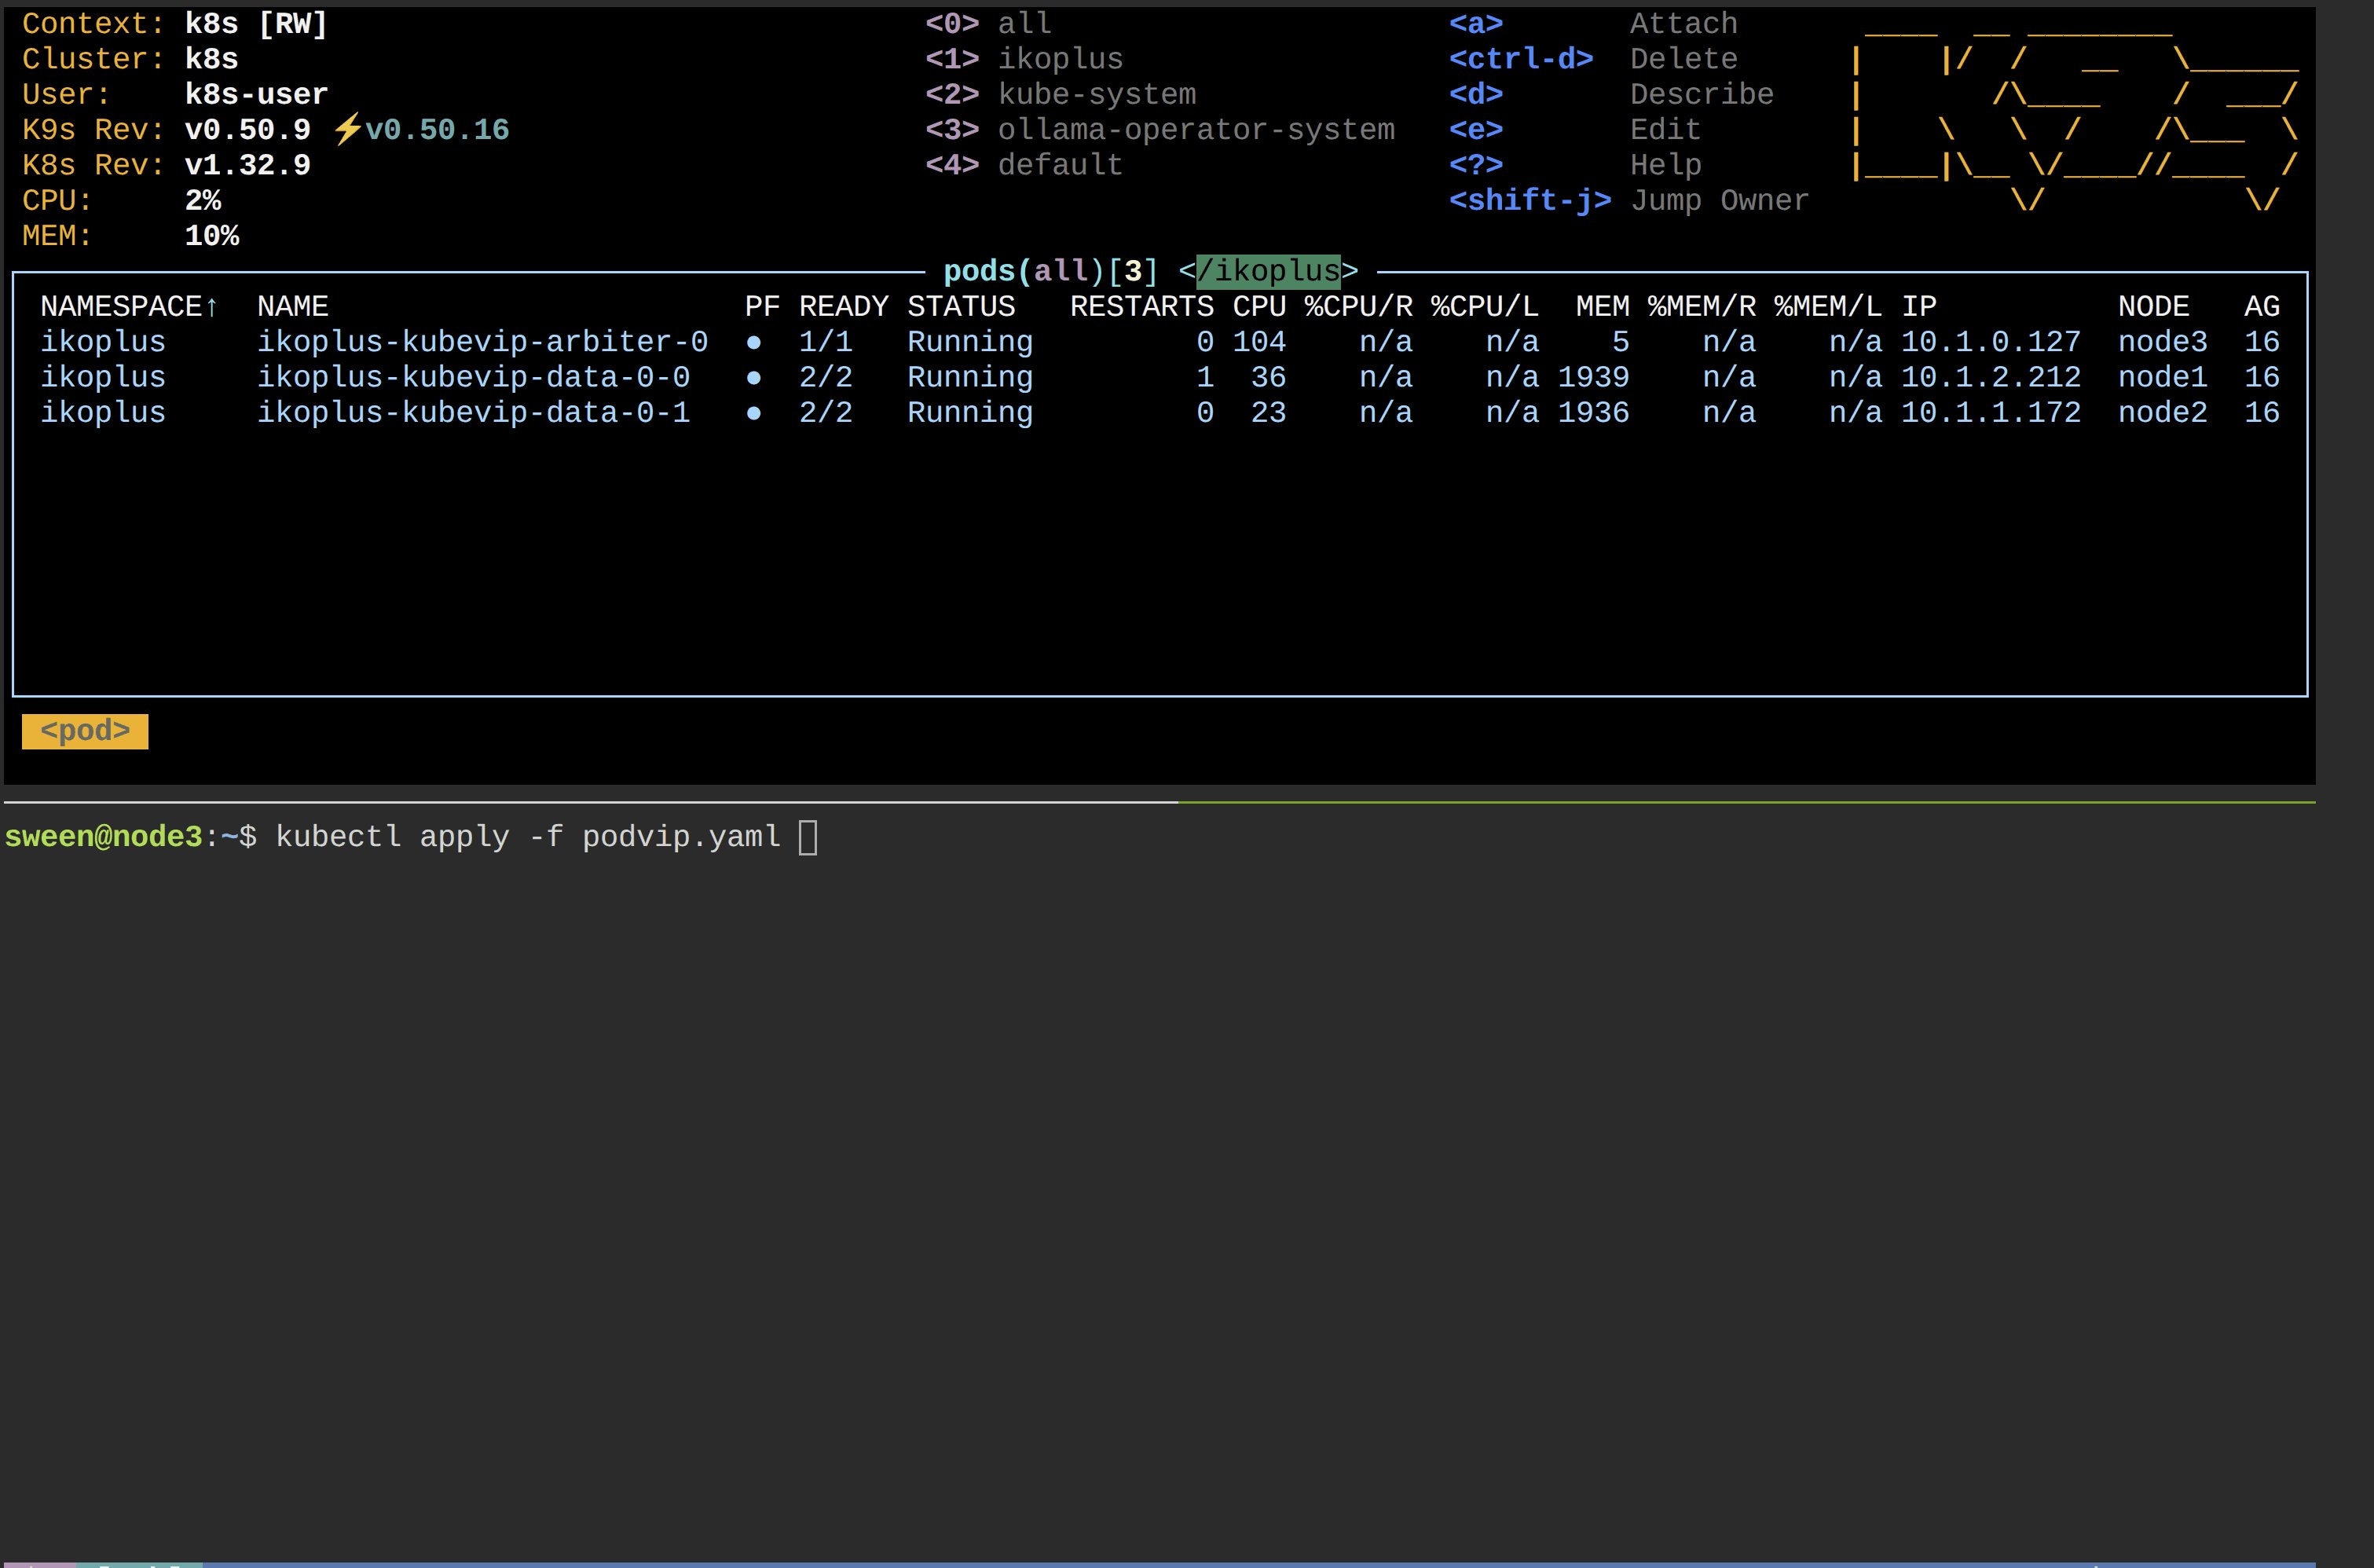The image size is (2374, 1568).
Task: Click the new version v0.50.16 text
Action: tap(437, 130)
